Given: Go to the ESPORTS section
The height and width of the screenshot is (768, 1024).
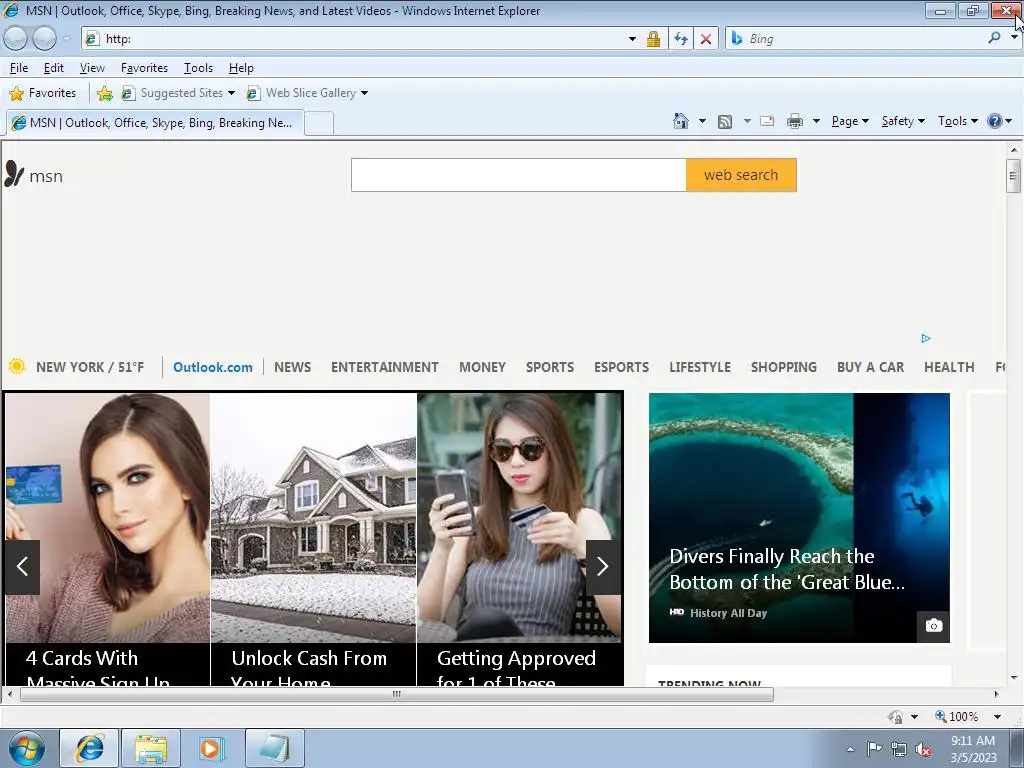Looking at the screenshot, I should (x=622, y=367).
